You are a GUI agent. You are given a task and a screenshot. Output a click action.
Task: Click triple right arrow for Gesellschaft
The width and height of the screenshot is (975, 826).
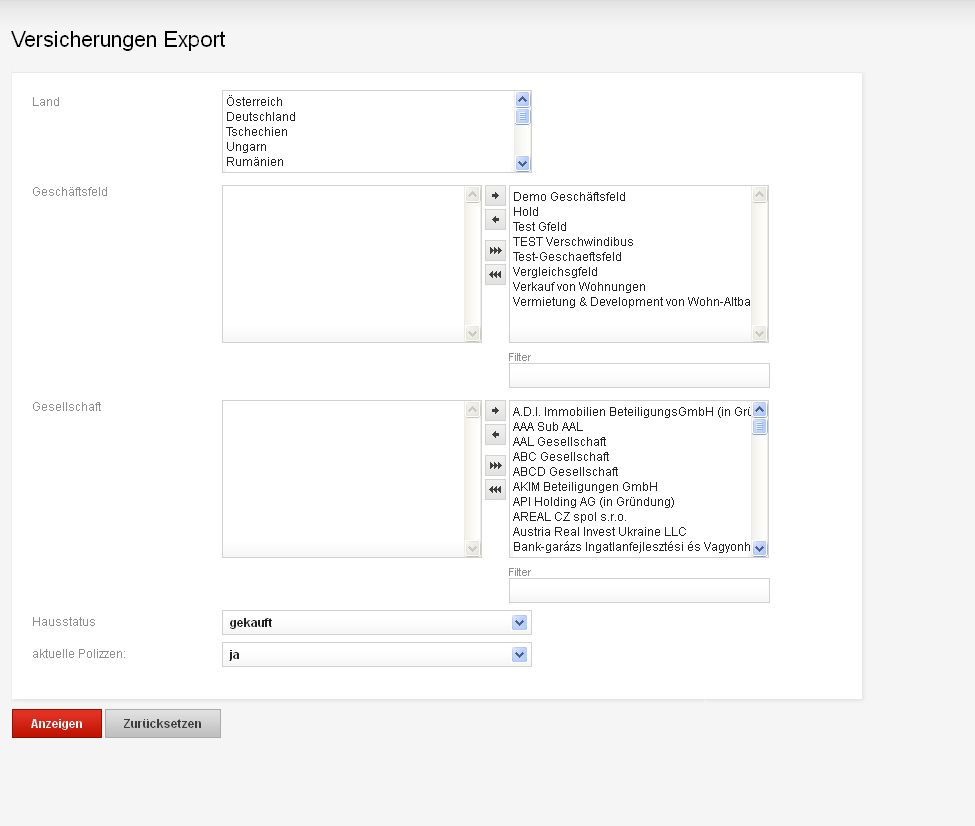(x=495, y=465)
